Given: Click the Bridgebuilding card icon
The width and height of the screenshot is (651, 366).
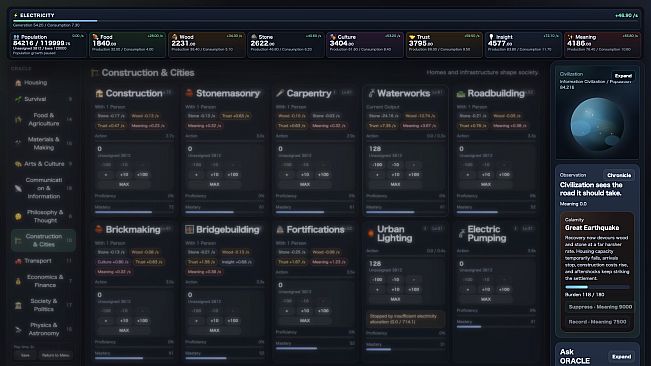Looking at the screenshot, I should tap(189, 229).
